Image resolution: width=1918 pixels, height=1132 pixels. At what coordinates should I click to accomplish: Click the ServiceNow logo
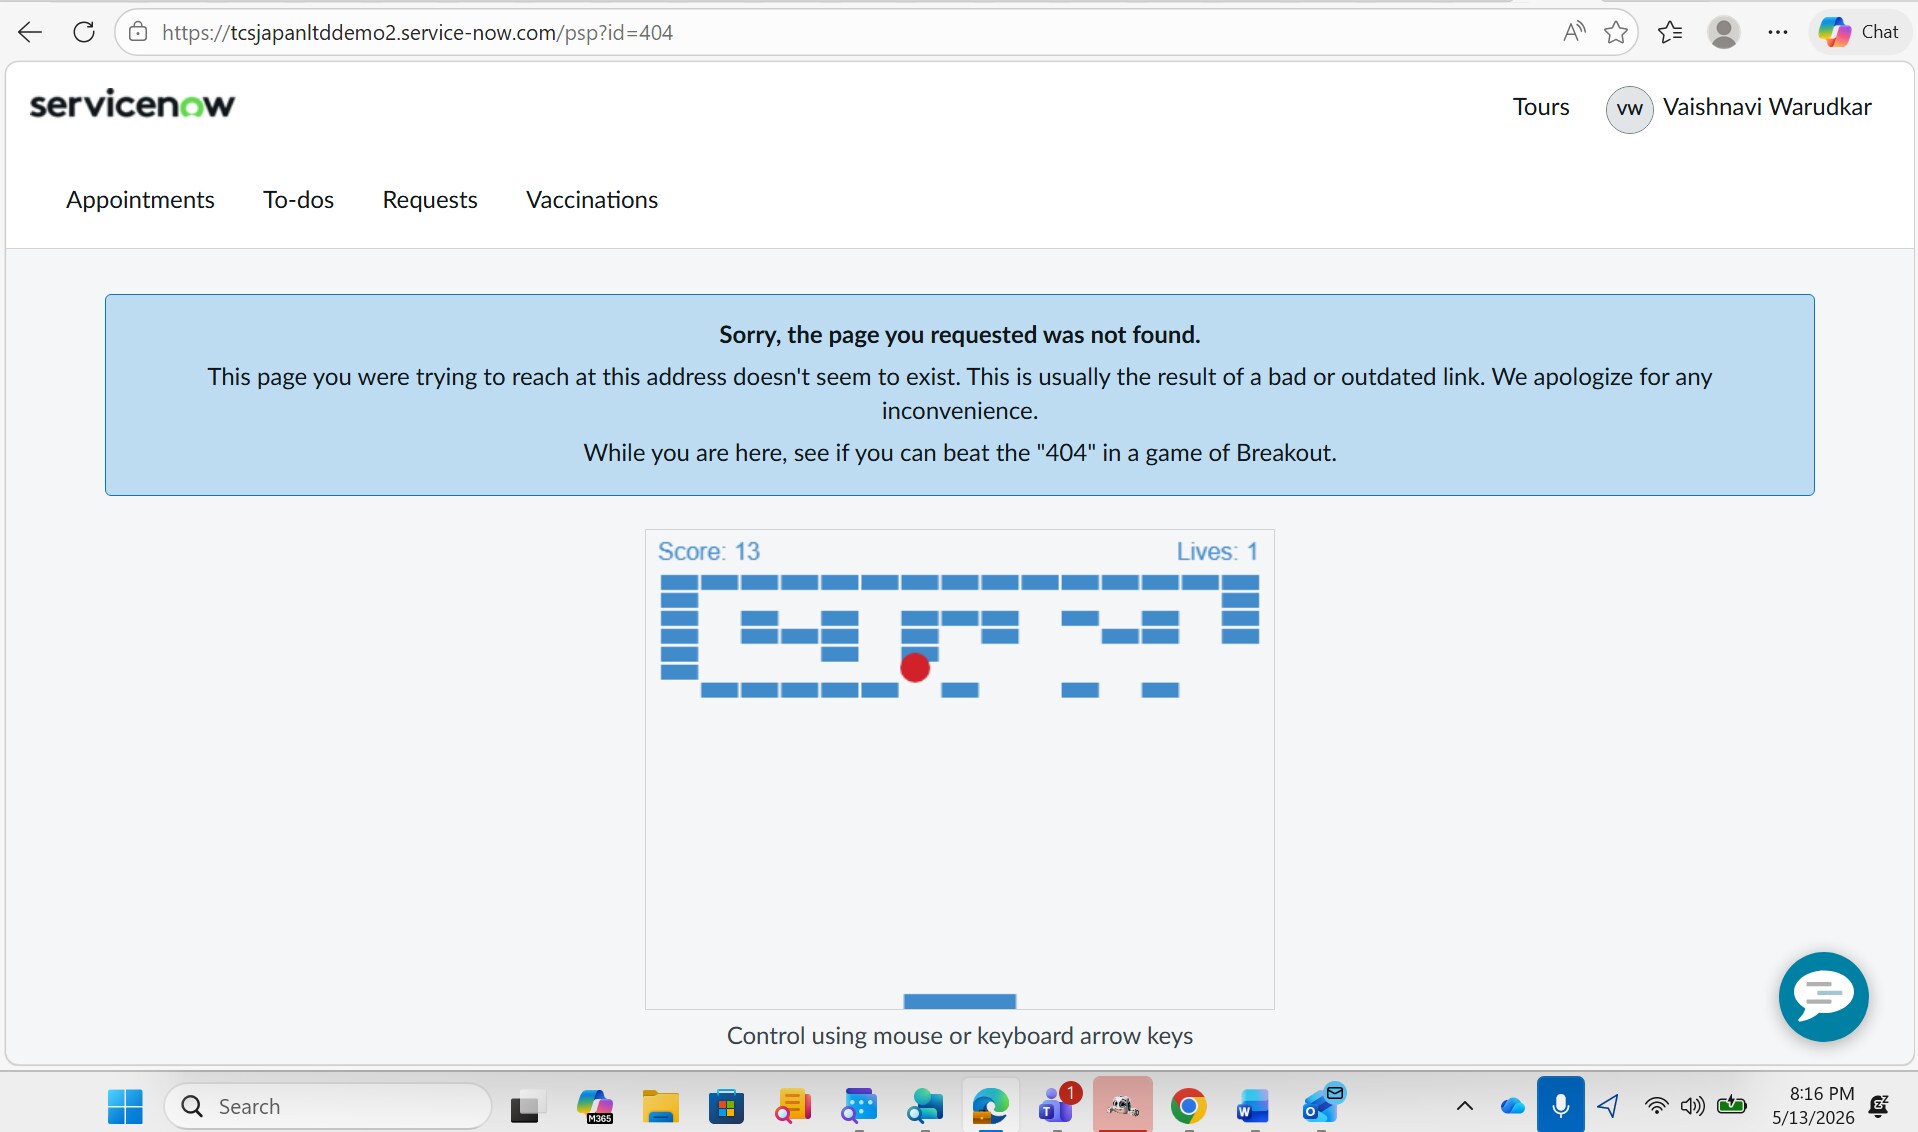tap(132, 104)
